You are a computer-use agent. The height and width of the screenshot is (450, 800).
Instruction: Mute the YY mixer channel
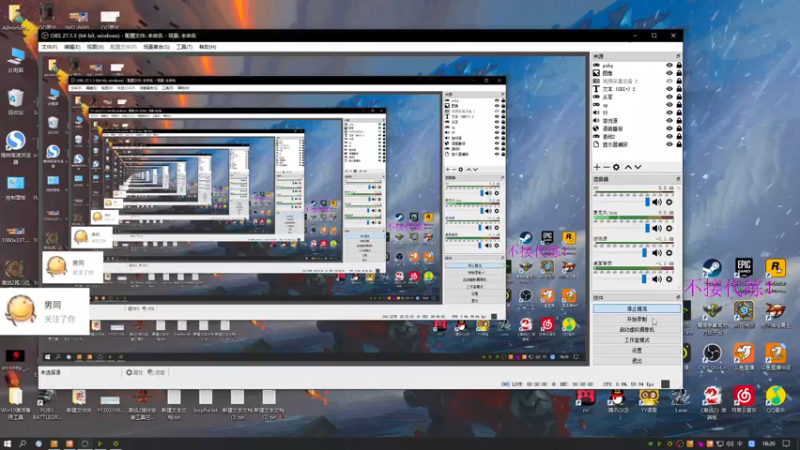[657, 203]
